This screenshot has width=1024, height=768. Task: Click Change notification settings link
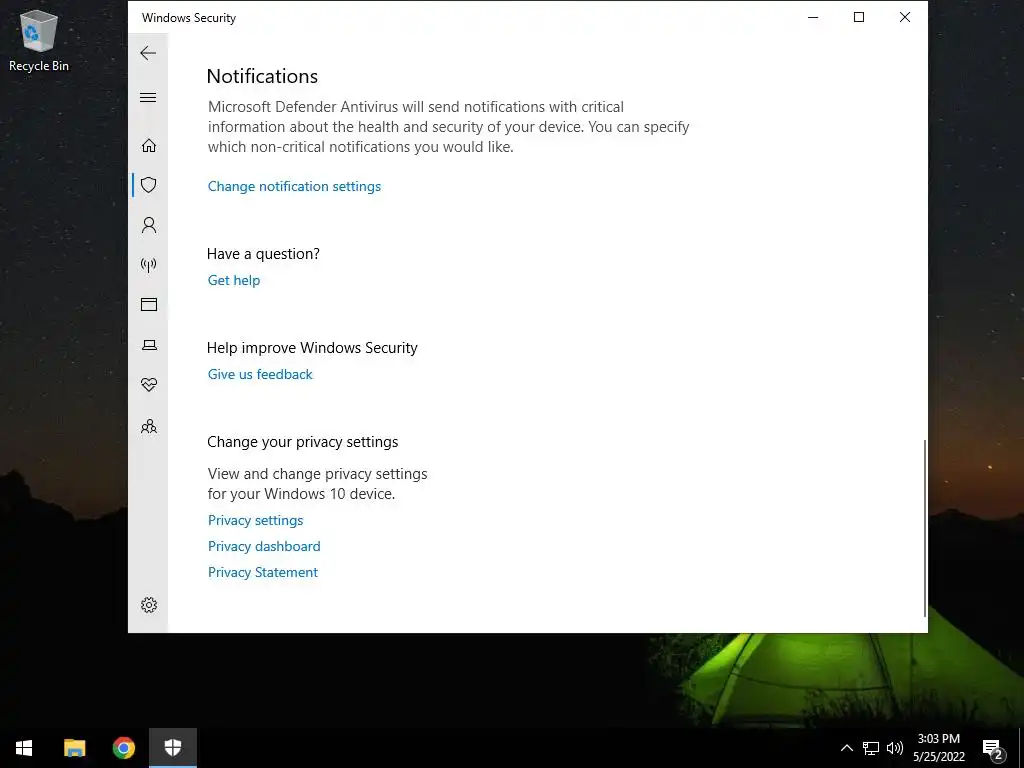click(294, 186)
